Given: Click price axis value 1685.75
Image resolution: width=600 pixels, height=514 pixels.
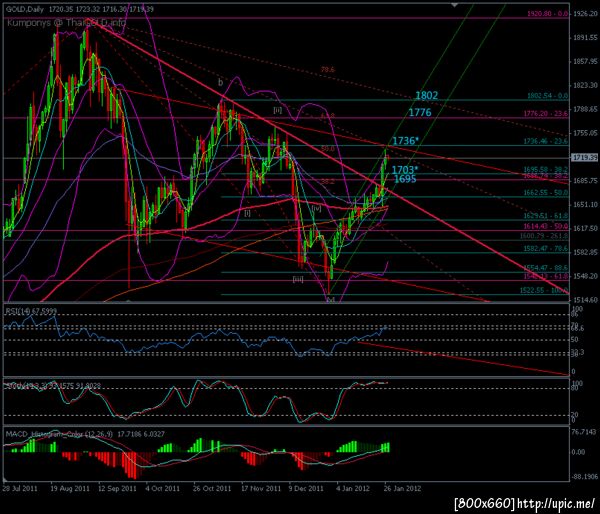Looking at the screenshot, I should coord(585,181).
